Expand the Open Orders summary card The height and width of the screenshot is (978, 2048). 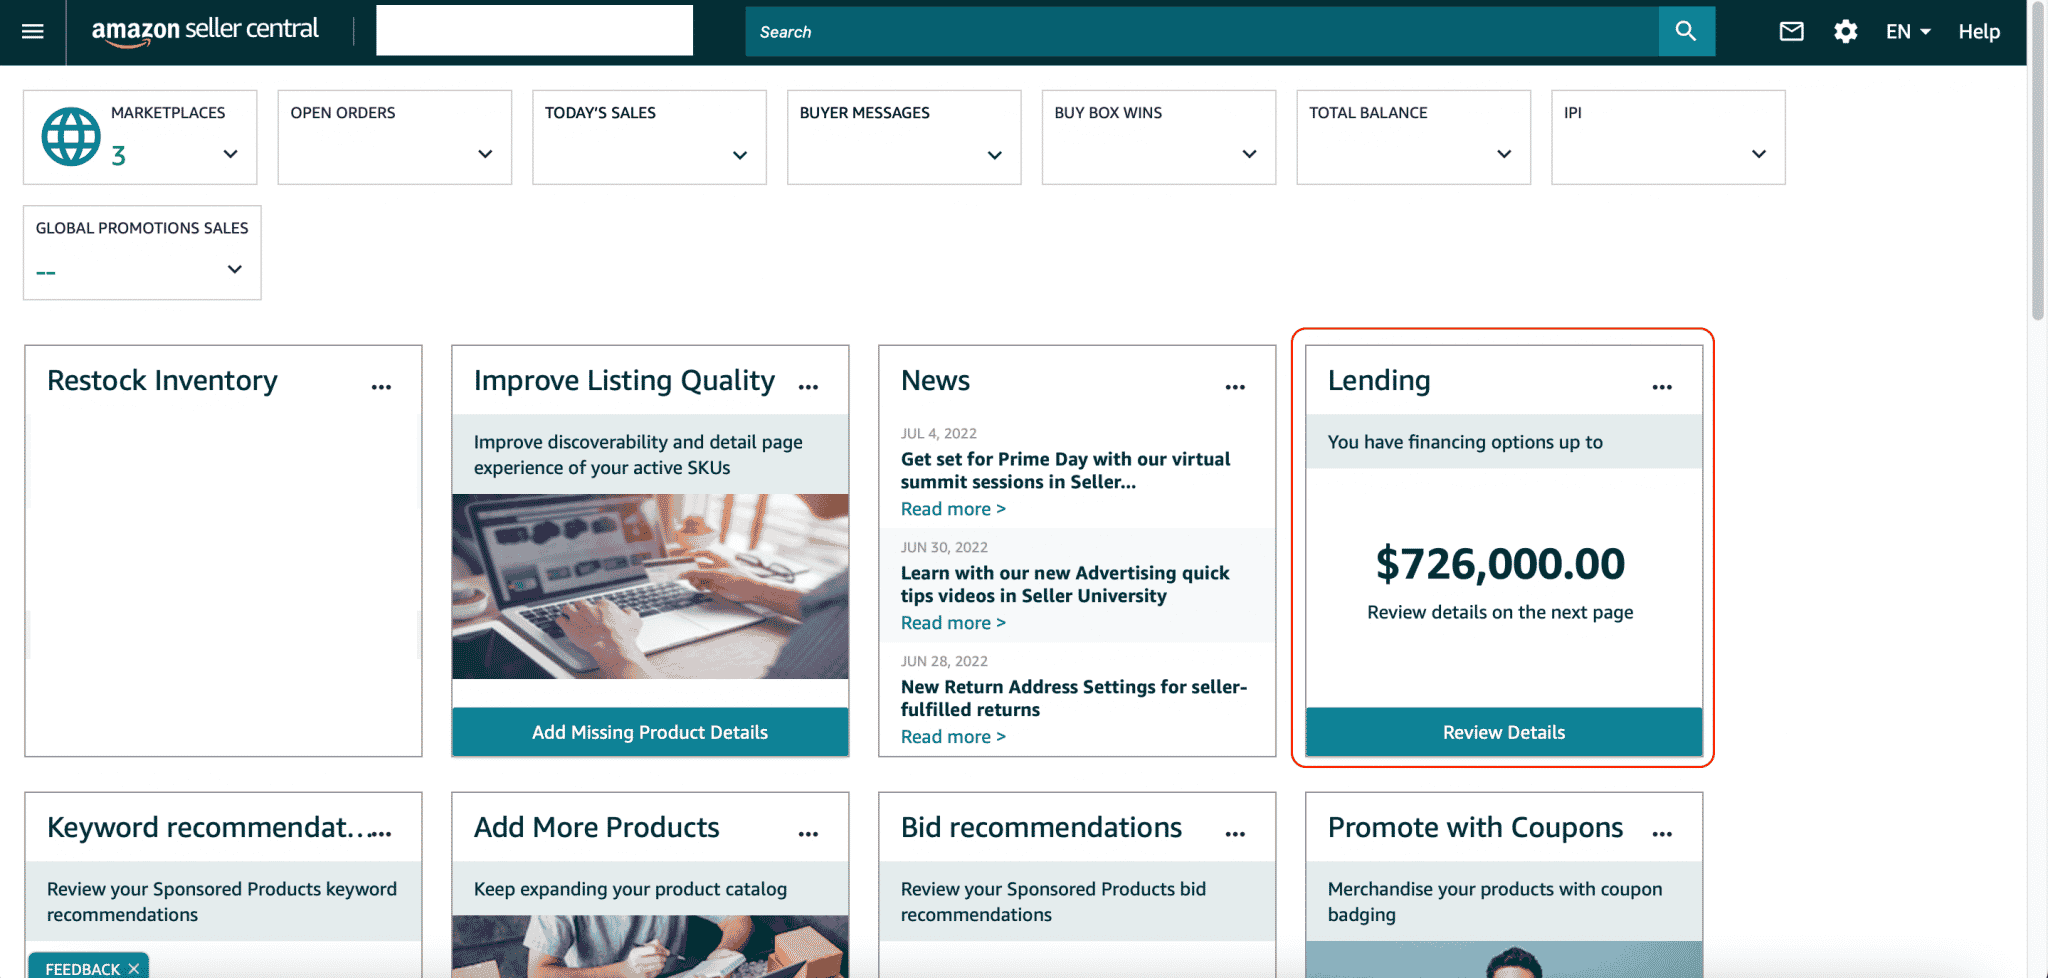[x=485, y=154]
